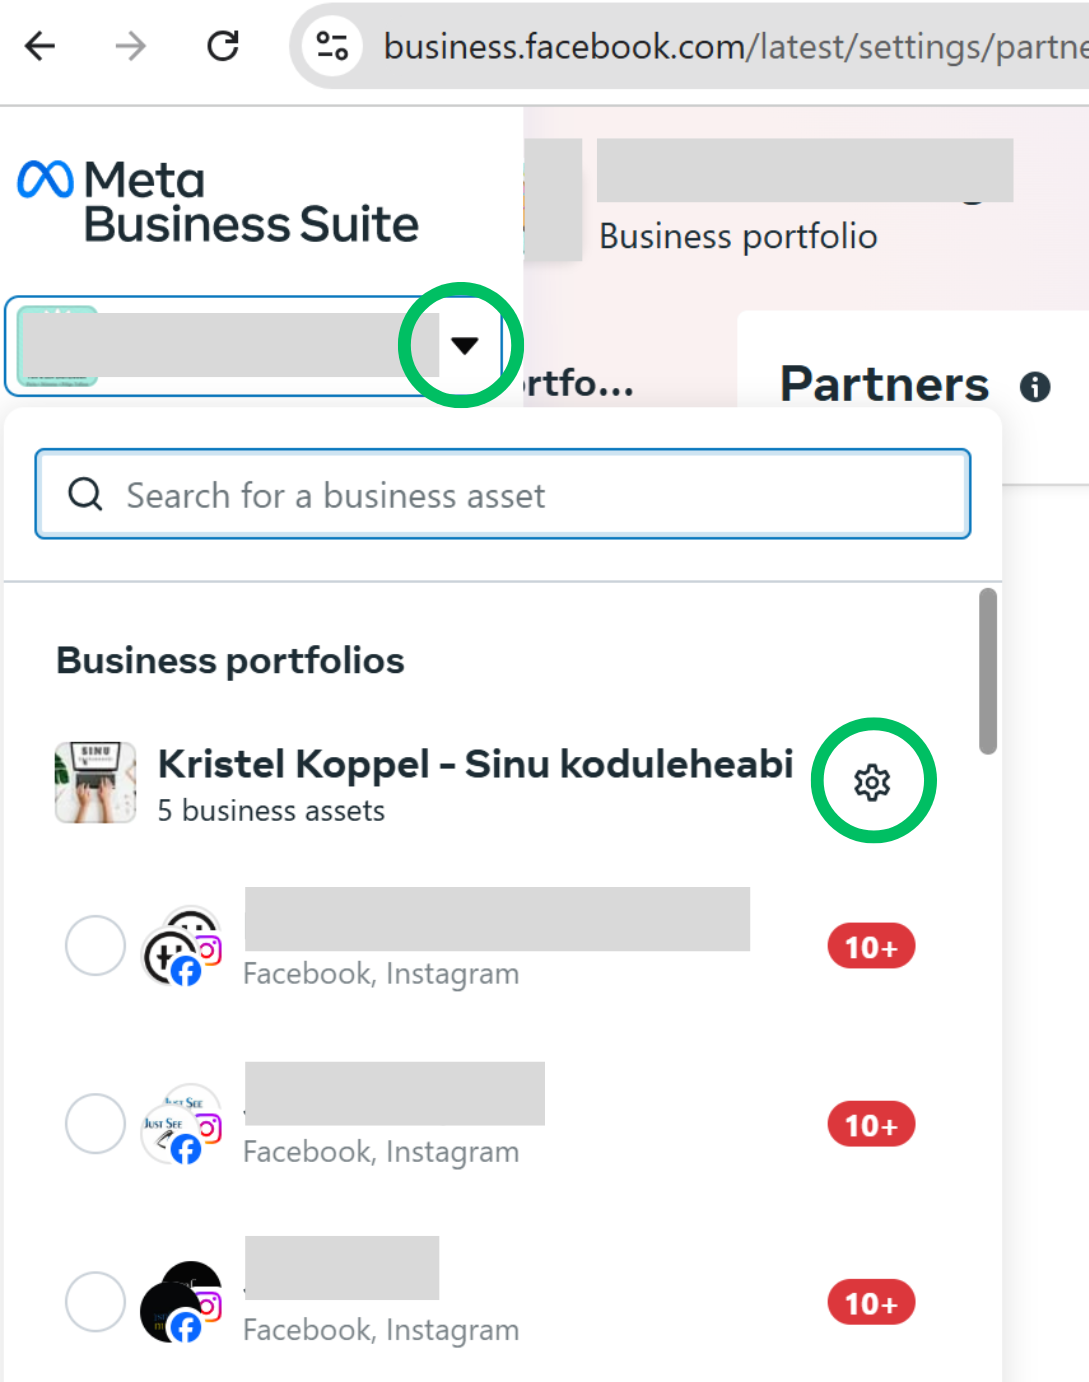Click the third asset's 10+ notification badge
This screenshot has height=1382, width=1089.
click(x=871, y=1303)
